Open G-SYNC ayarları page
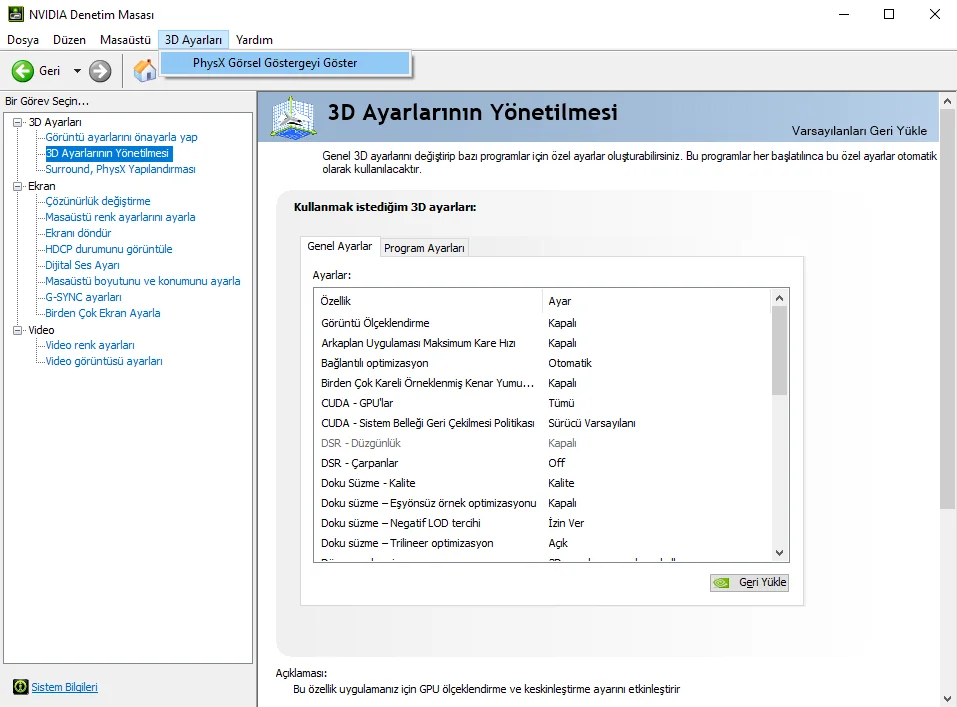Image resolution: width=957 pixels, height=707 pixels. [84, 297]
